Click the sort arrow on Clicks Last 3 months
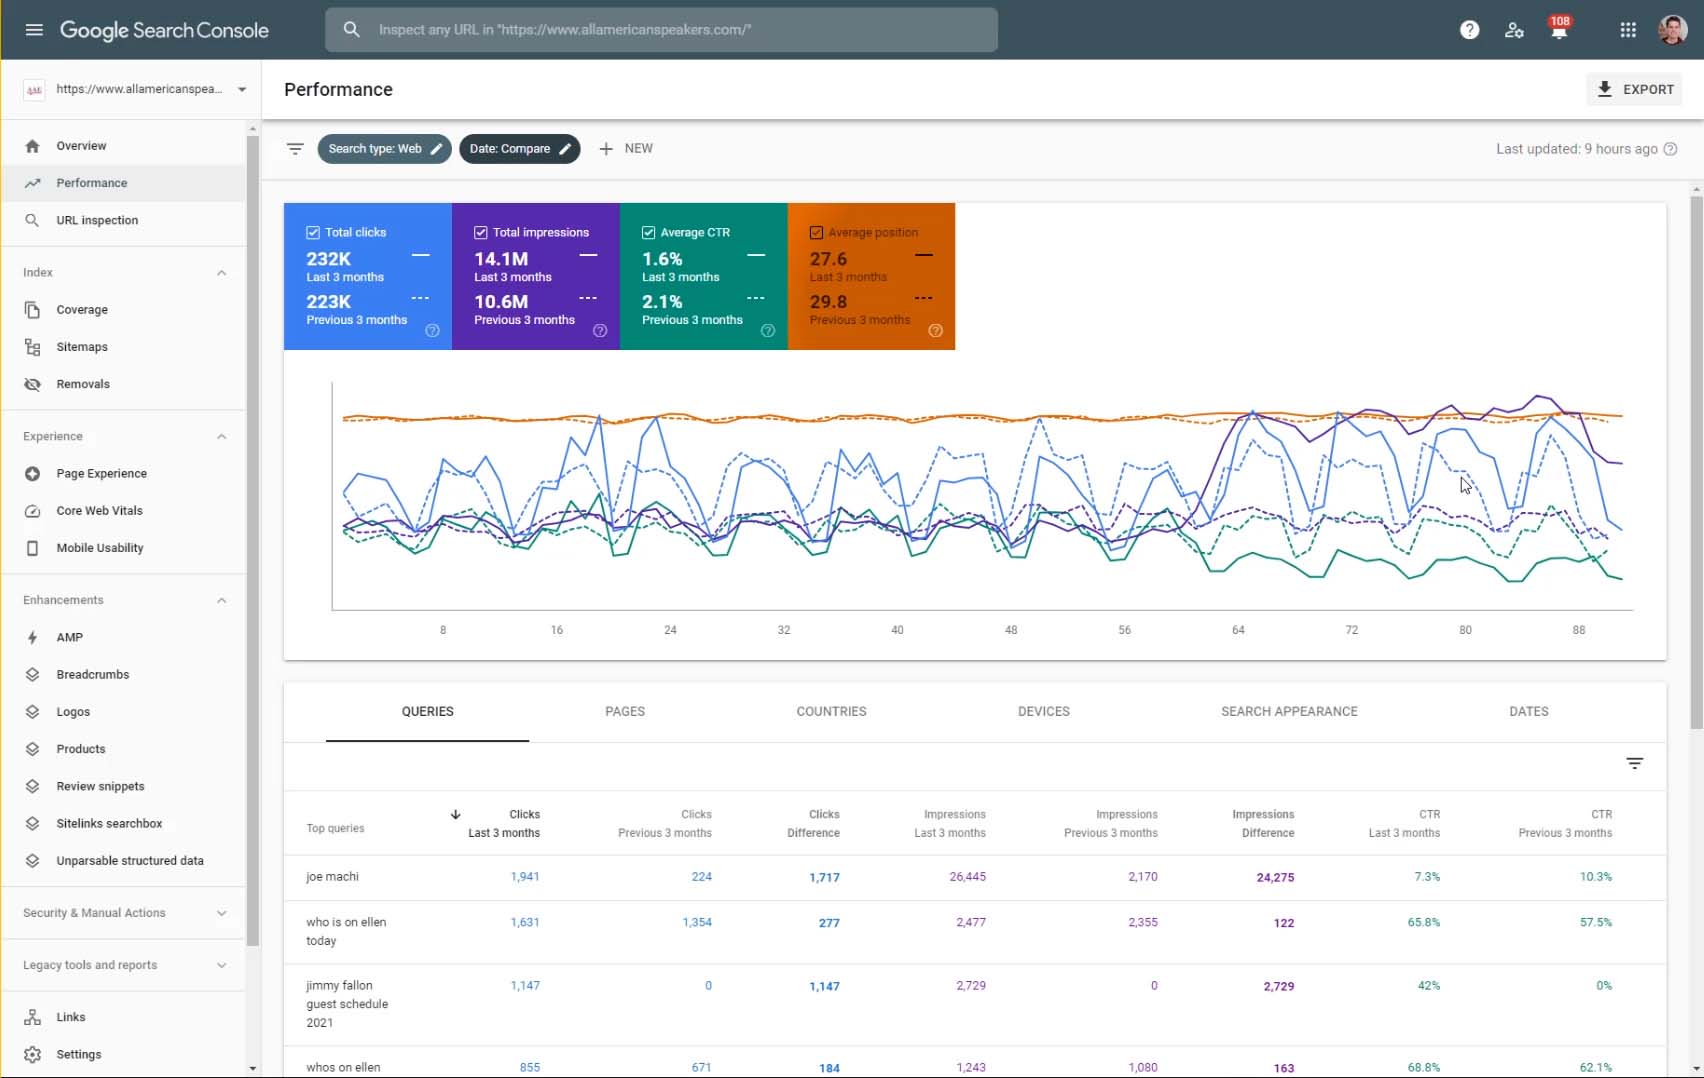Viewport: 1704px width, 1078px height. tap(455, 814)
